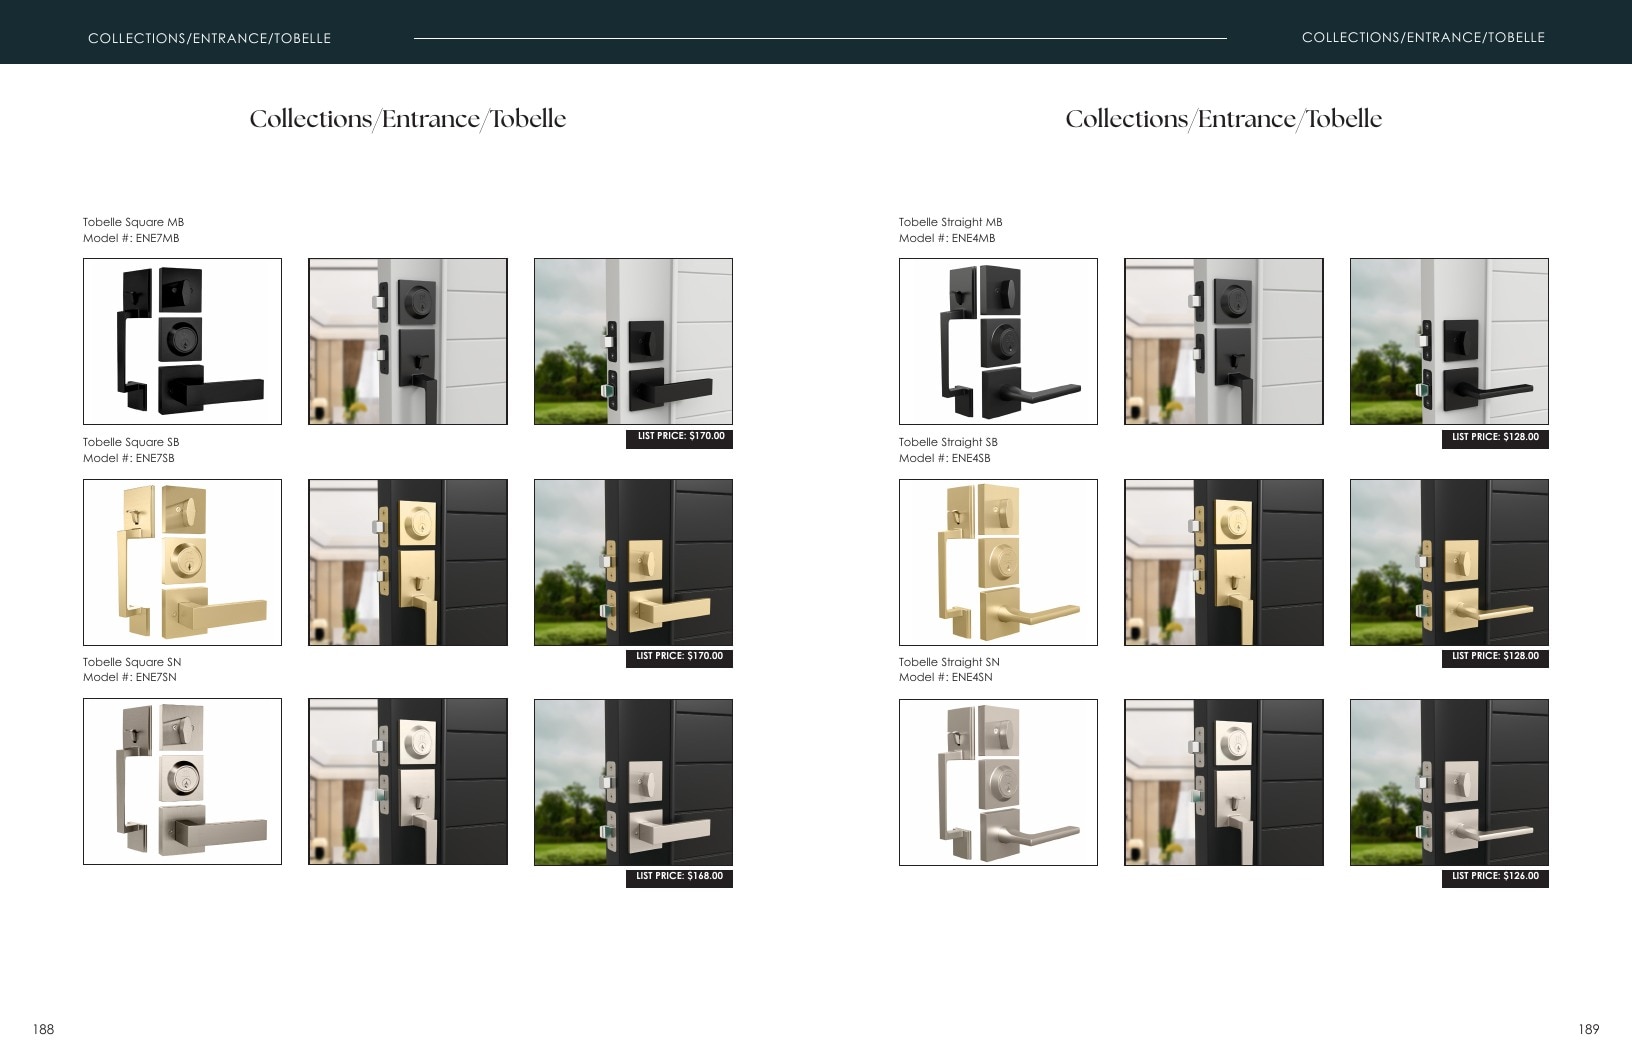The image size is (1632, 1056).
Task: Select the Tobelle Square SB gold handleset image
Action: 182,562
